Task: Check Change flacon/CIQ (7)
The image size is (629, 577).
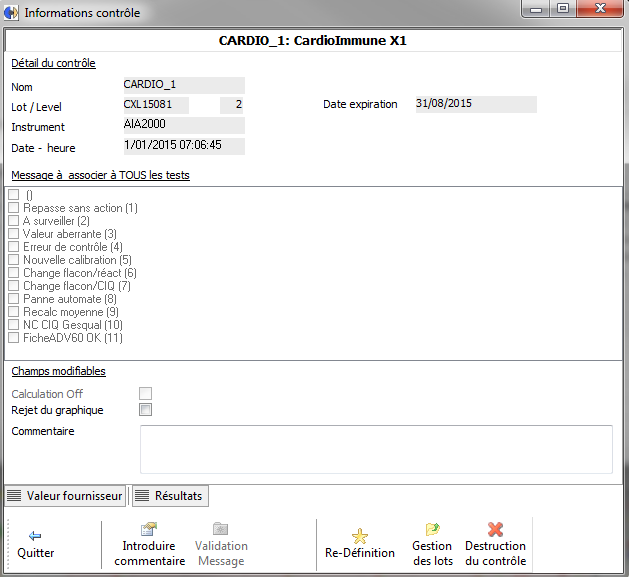Action: pyautogui.click(x=14, y=286)
